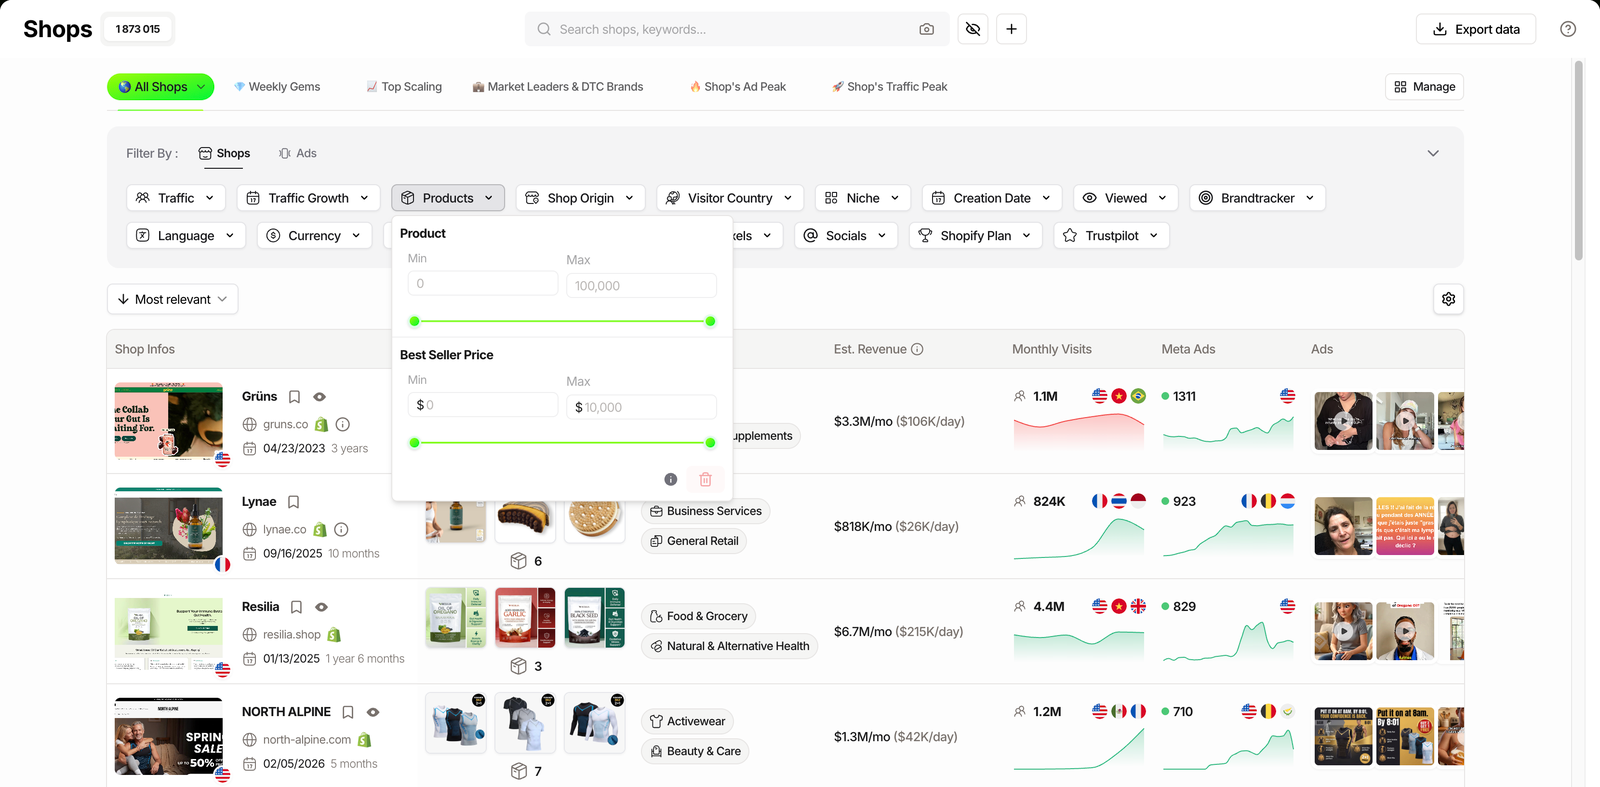Click the Est. Revenue info icon
The height and width of the screenshot is (787, 1600).
917,349
